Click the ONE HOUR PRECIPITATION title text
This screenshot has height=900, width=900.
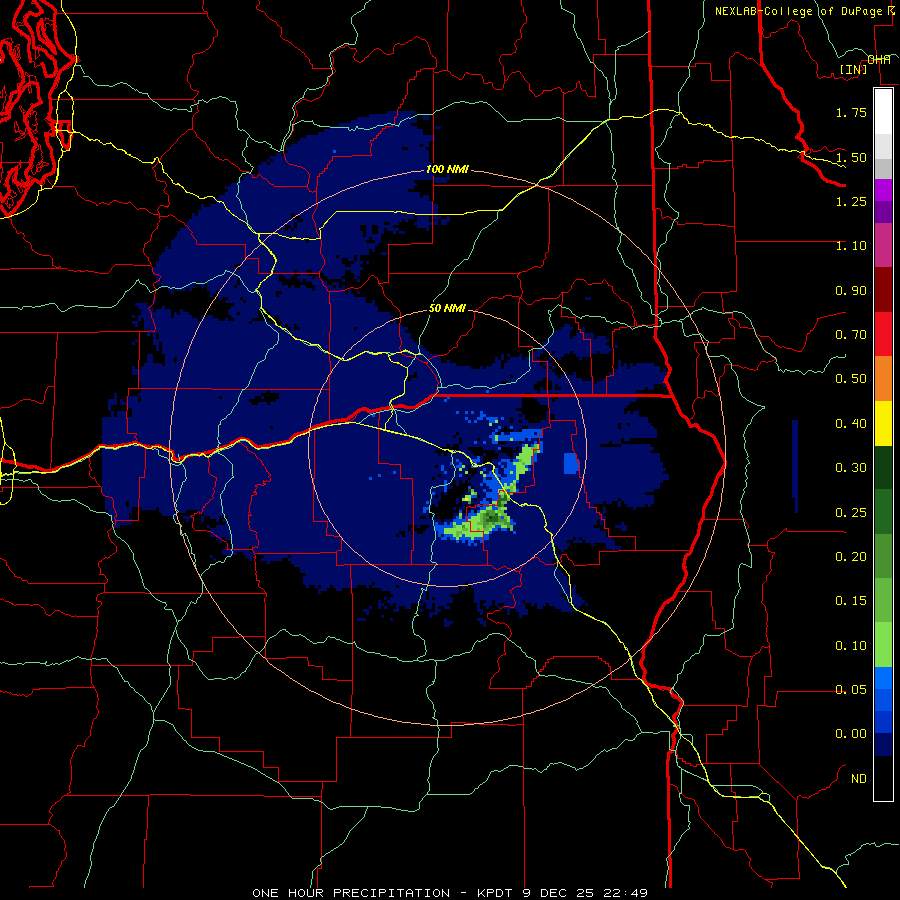tap(351, 893)
